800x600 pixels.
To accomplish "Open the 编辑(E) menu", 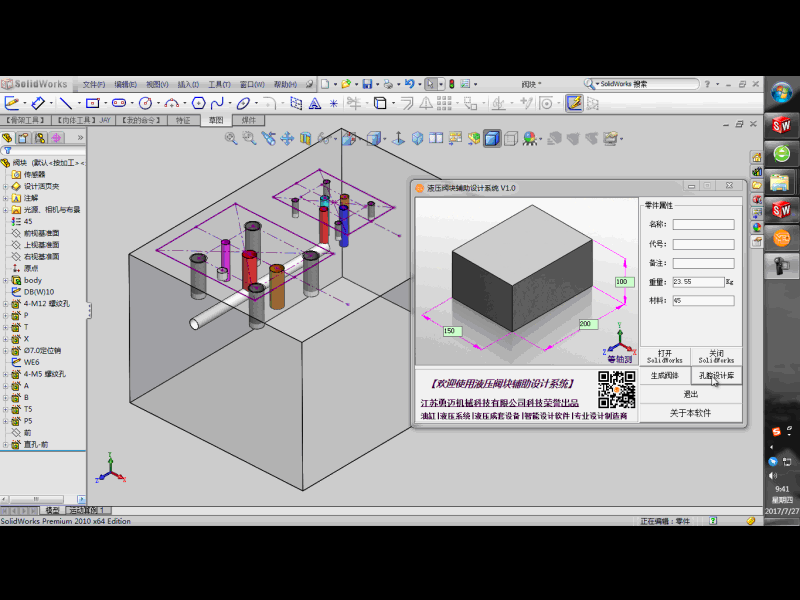I will click(x=126, y=84).
